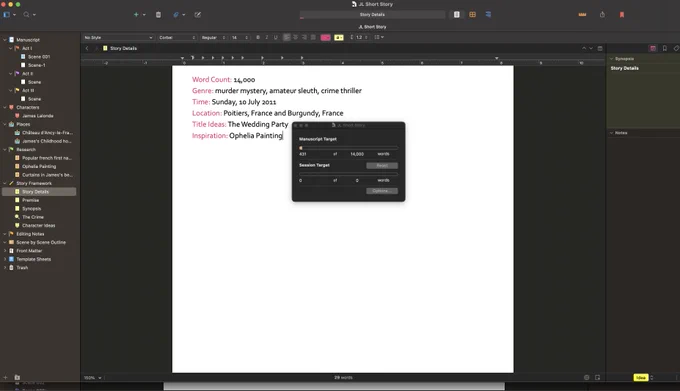Expand the Editing Notes folder
This screenshot has width=680, height=391.
pos(5,234)
